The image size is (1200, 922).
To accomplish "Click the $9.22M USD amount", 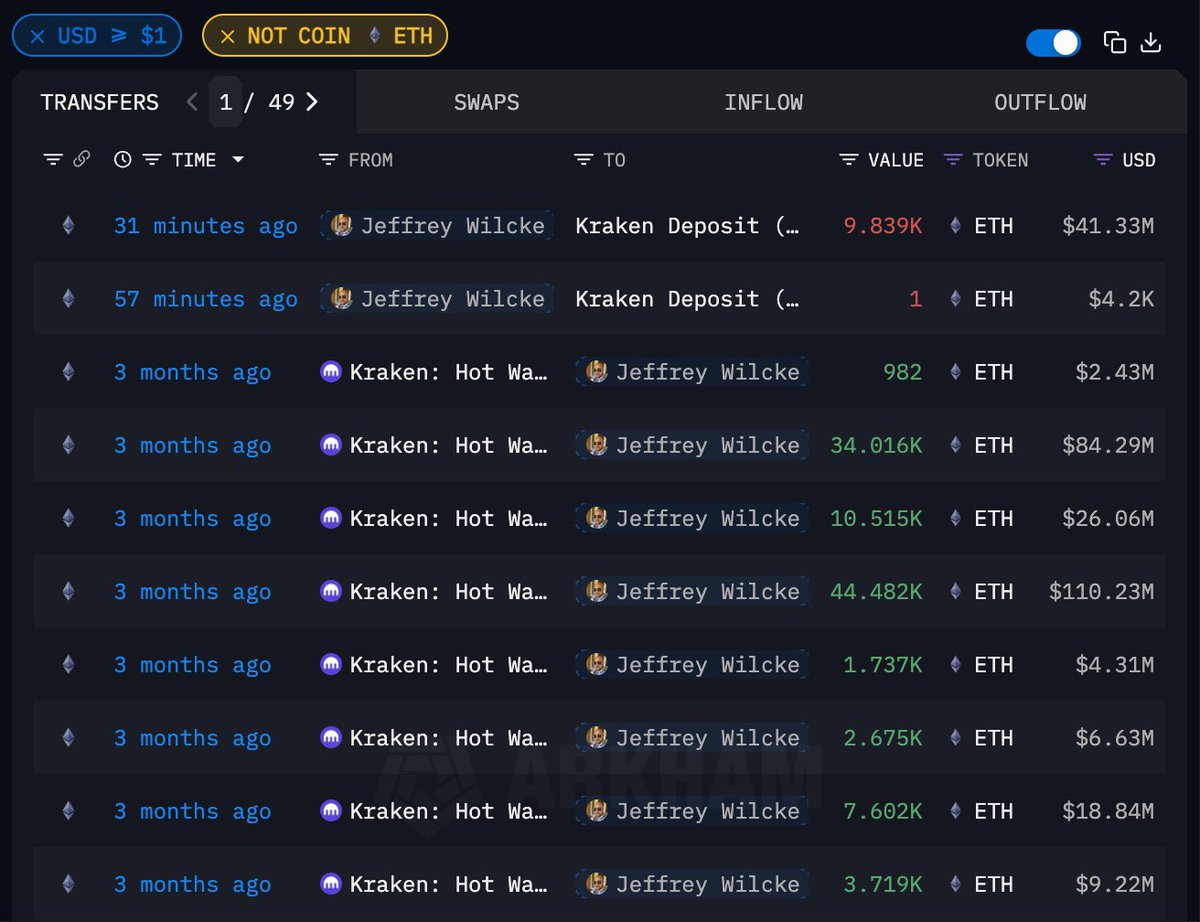I will coord(1114,884).
